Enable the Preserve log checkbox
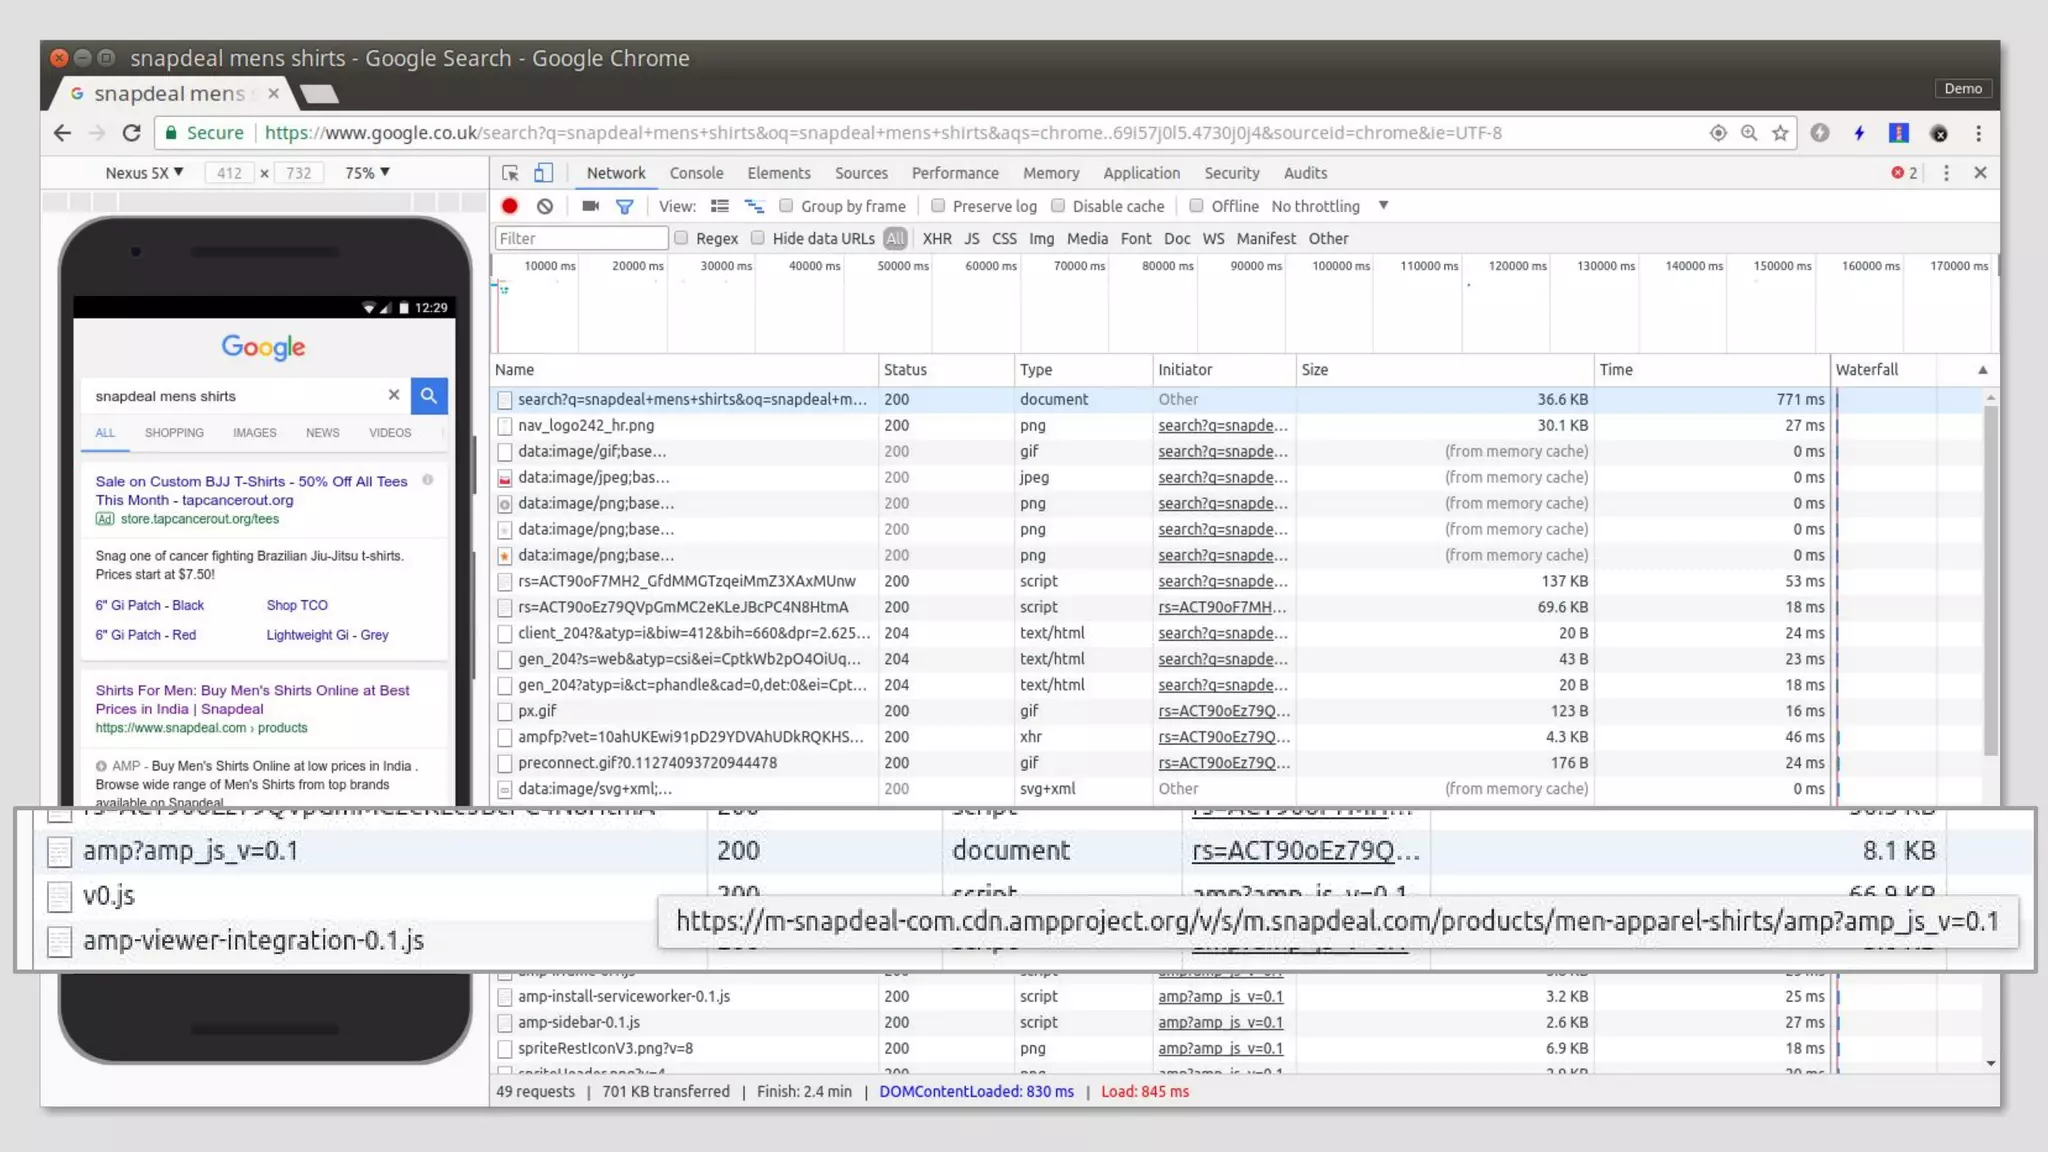The height and width of the screenshot is (1152, 2048). click(938, 206)
